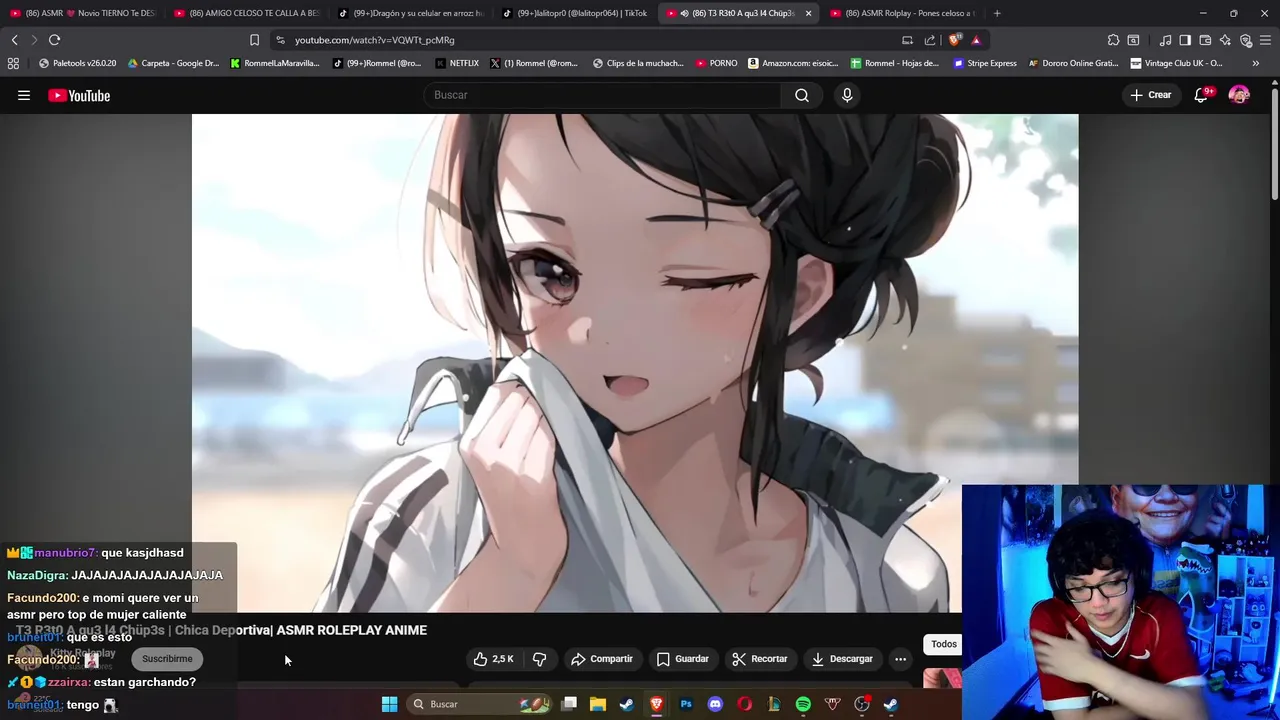Click inside the YouTube Buscar search field
1280x720 pixels.
click(x=603, y=95)
